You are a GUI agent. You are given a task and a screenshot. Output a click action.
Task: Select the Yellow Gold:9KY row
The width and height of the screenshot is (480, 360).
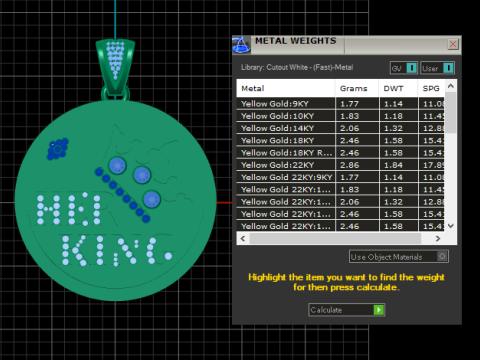click(x=340, y=104)
